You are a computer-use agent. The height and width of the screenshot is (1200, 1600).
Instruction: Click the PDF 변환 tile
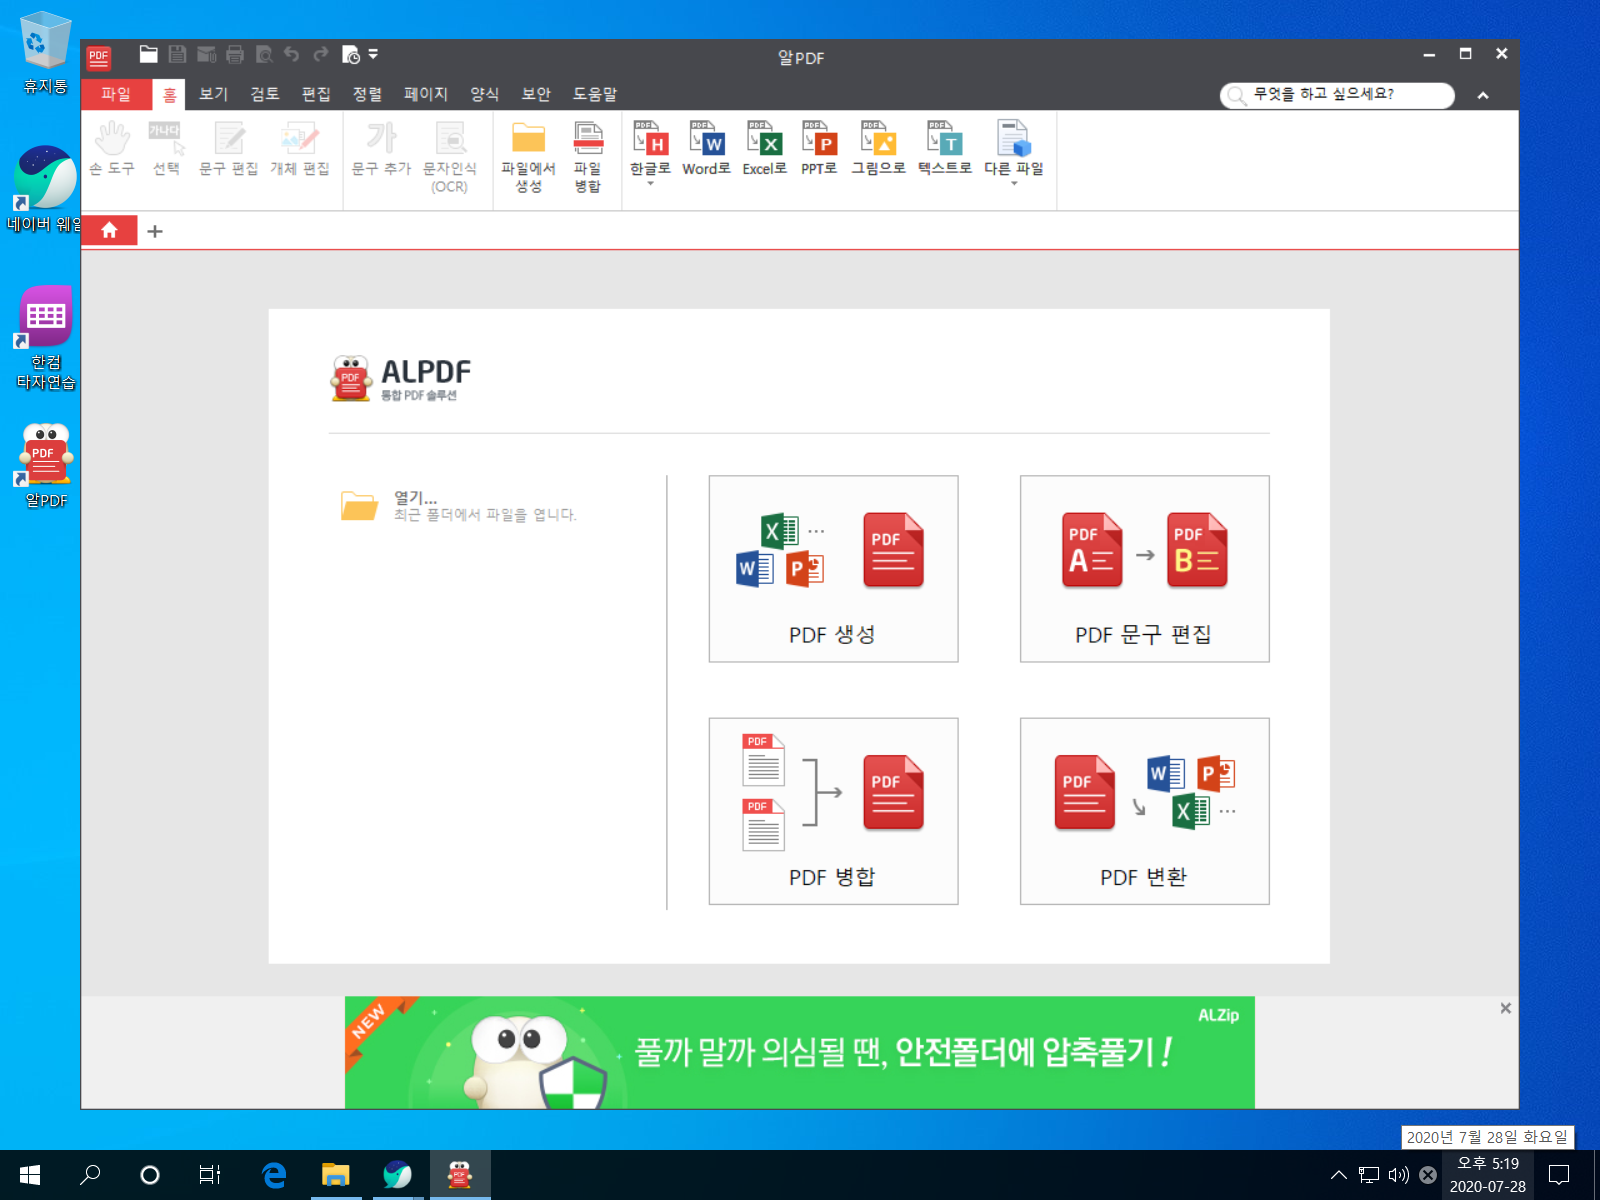pos(1145,811)
